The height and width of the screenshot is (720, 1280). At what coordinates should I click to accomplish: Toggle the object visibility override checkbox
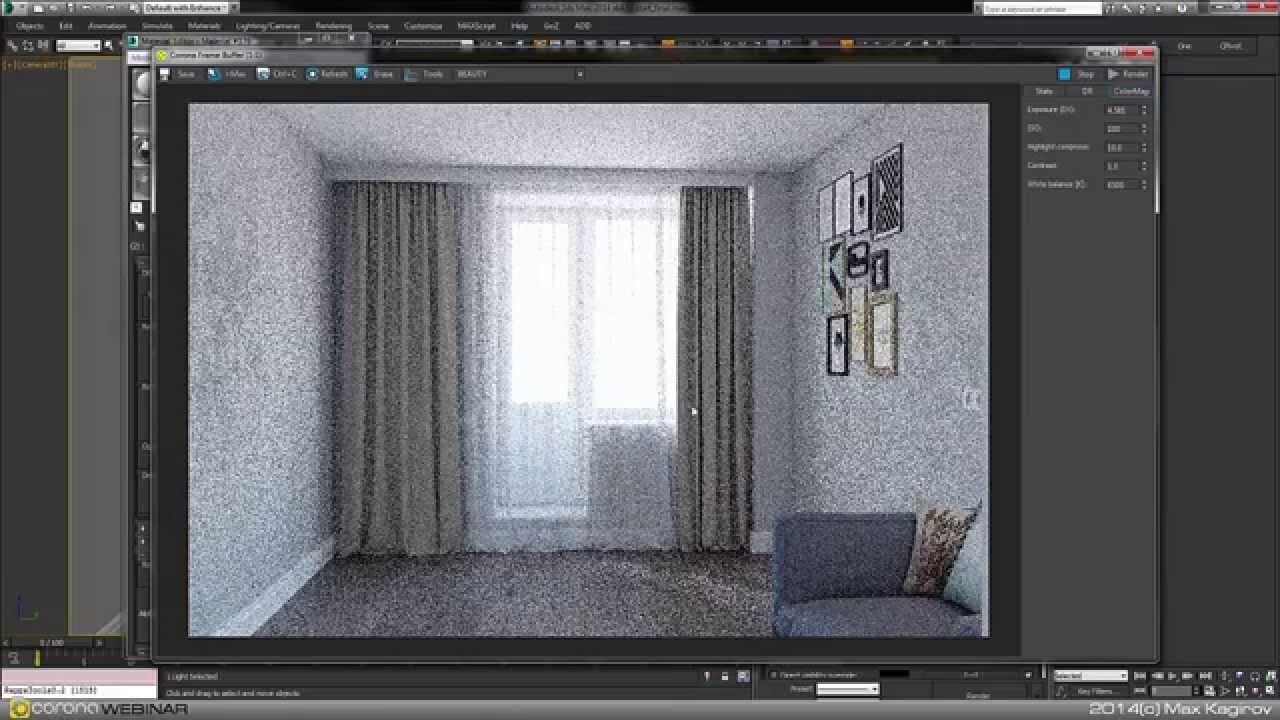[772, 675]
